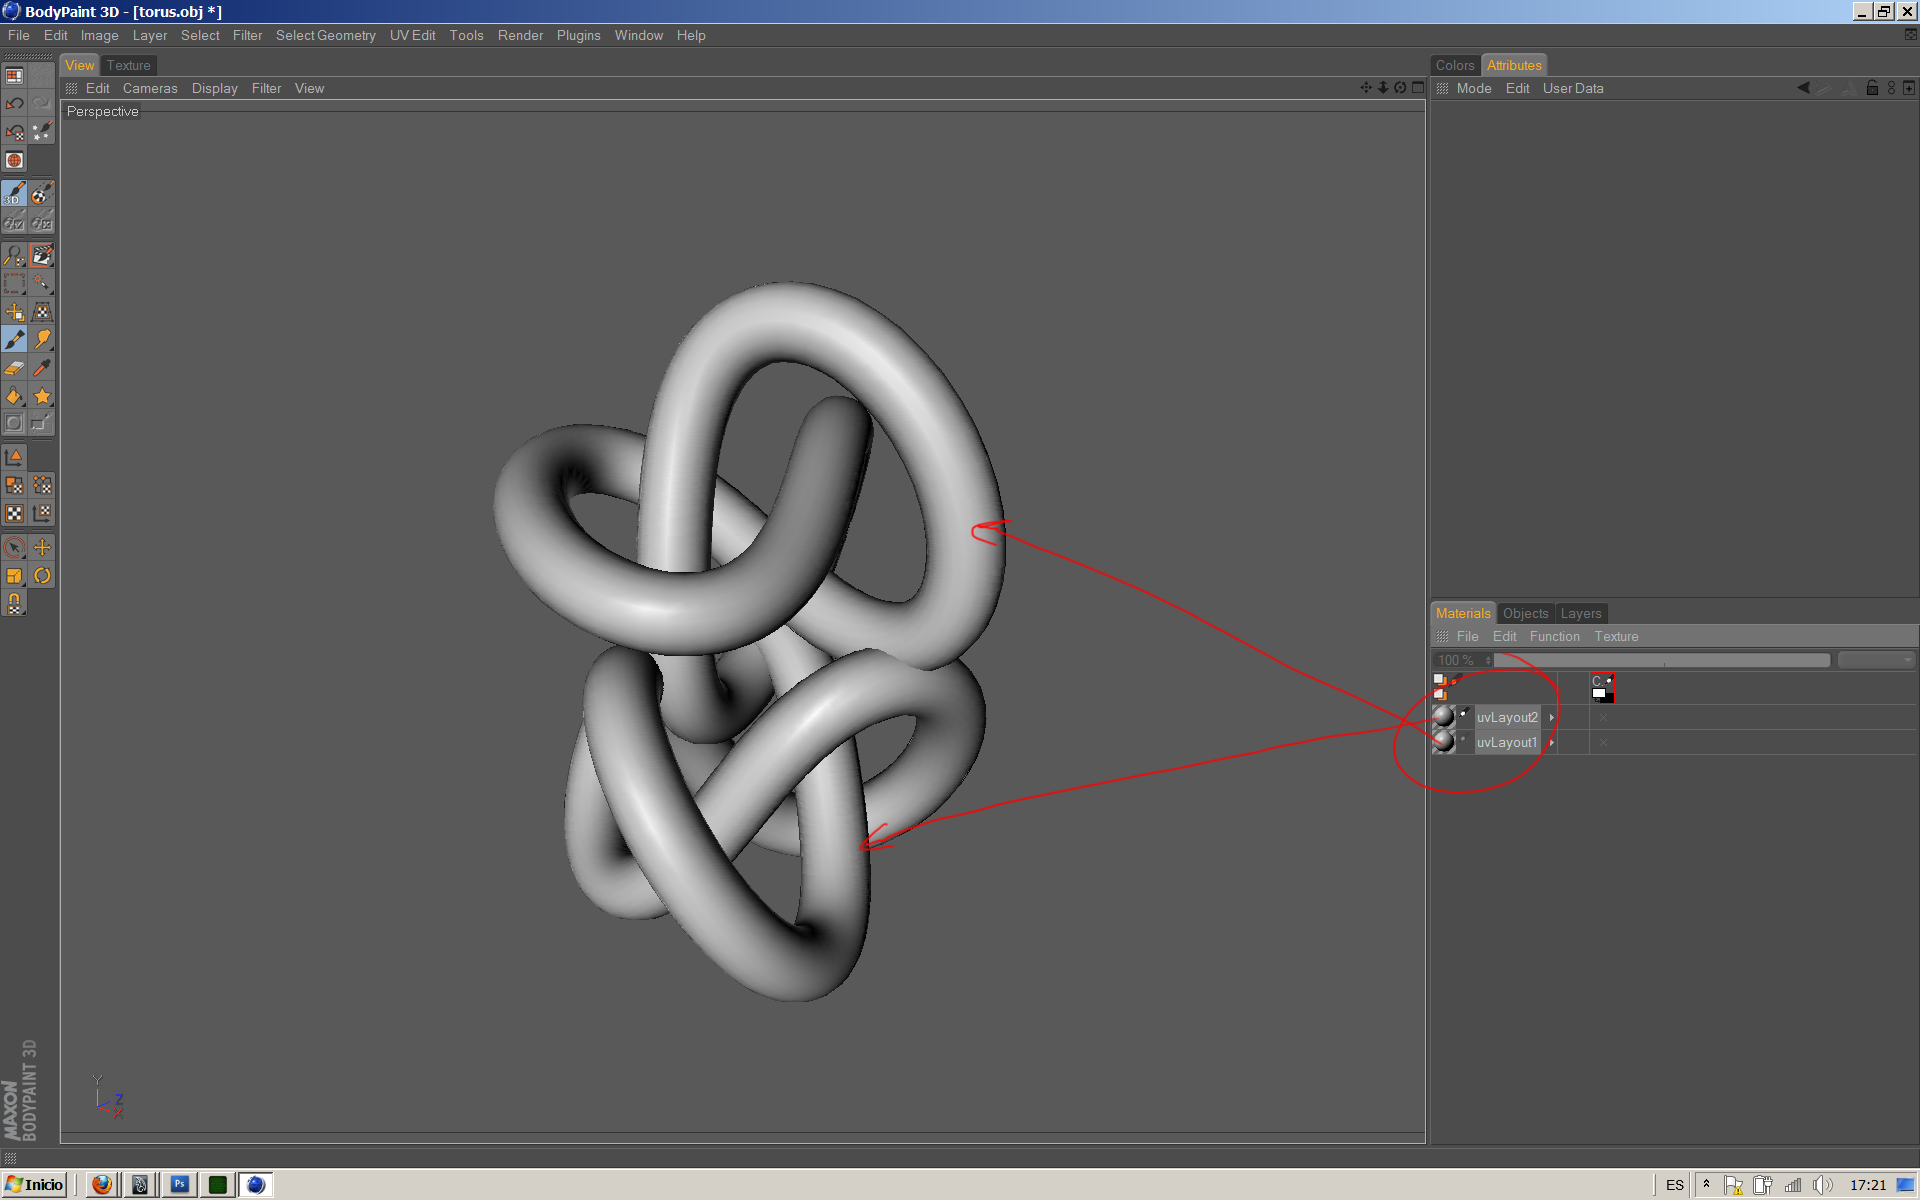
Task: Click viewport dolly zoom arrow icon
Action: pos(1383,88)
